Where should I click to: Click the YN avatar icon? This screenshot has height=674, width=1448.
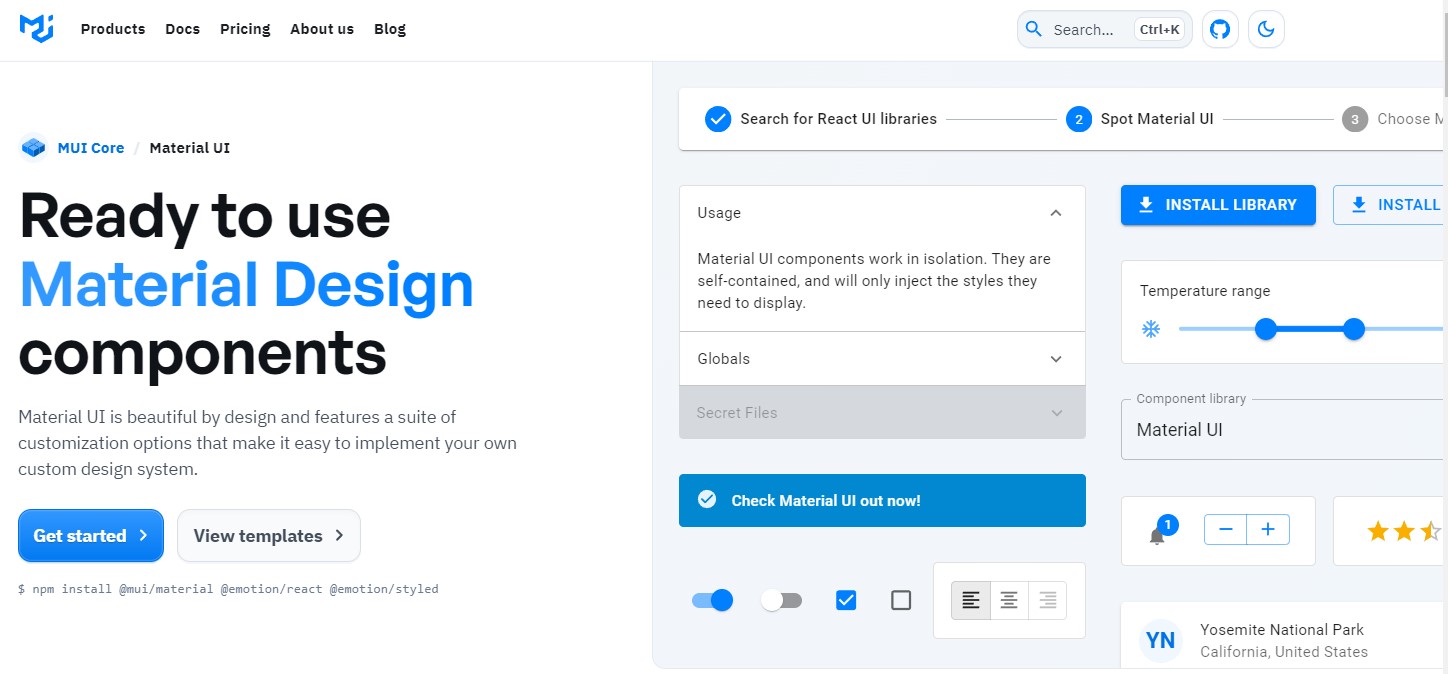(x=1161, y=640)
